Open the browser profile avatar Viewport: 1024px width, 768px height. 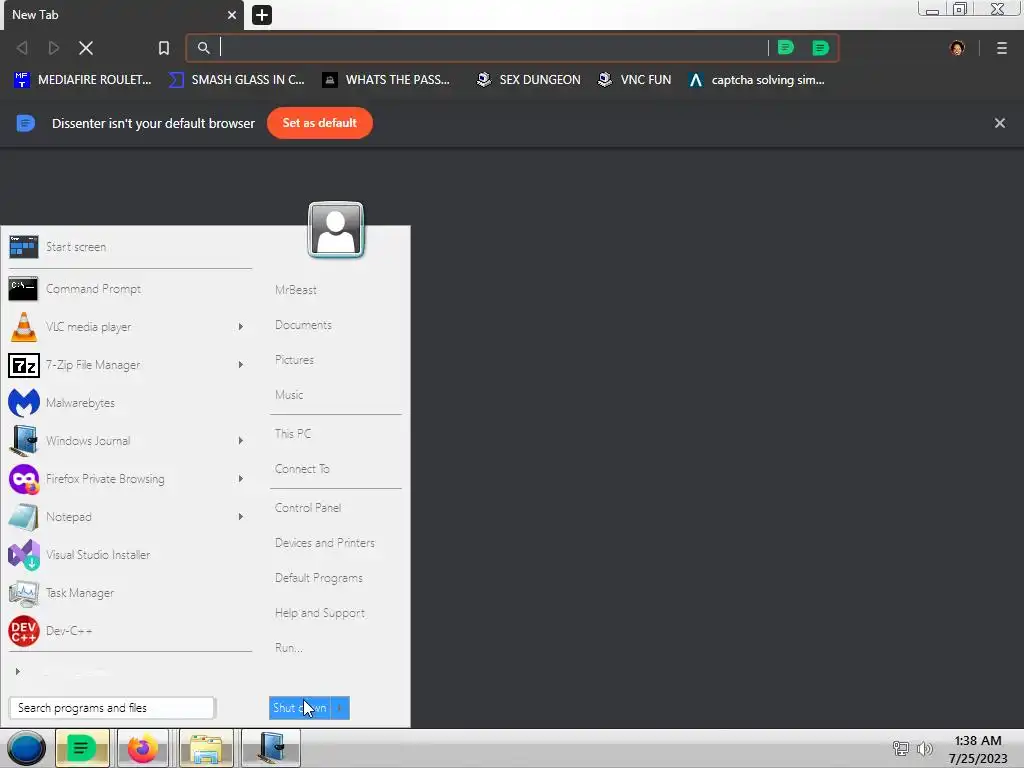pyautogui.click(x=957, y=48)
